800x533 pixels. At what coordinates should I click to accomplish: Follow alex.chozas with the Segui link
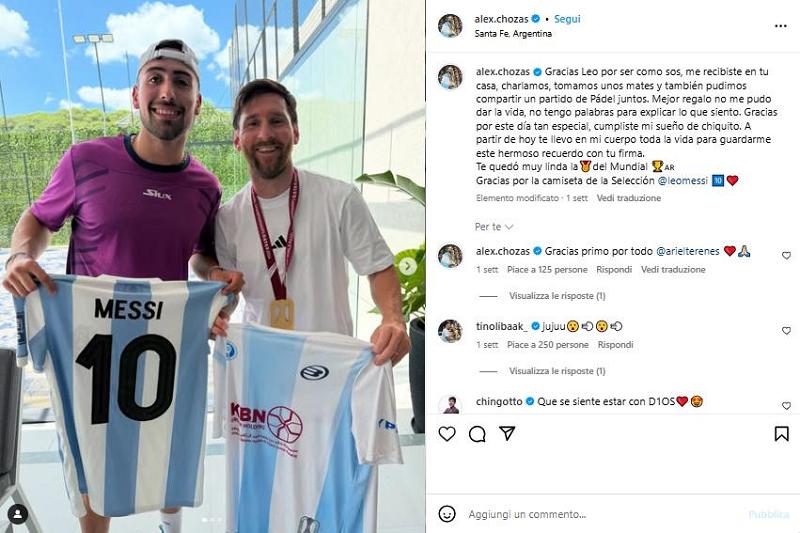(567, 19)
